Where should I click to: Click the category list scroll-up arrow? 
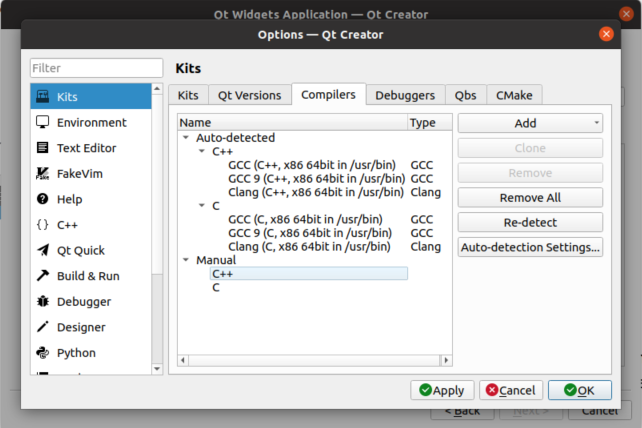(x=157, y=89)
